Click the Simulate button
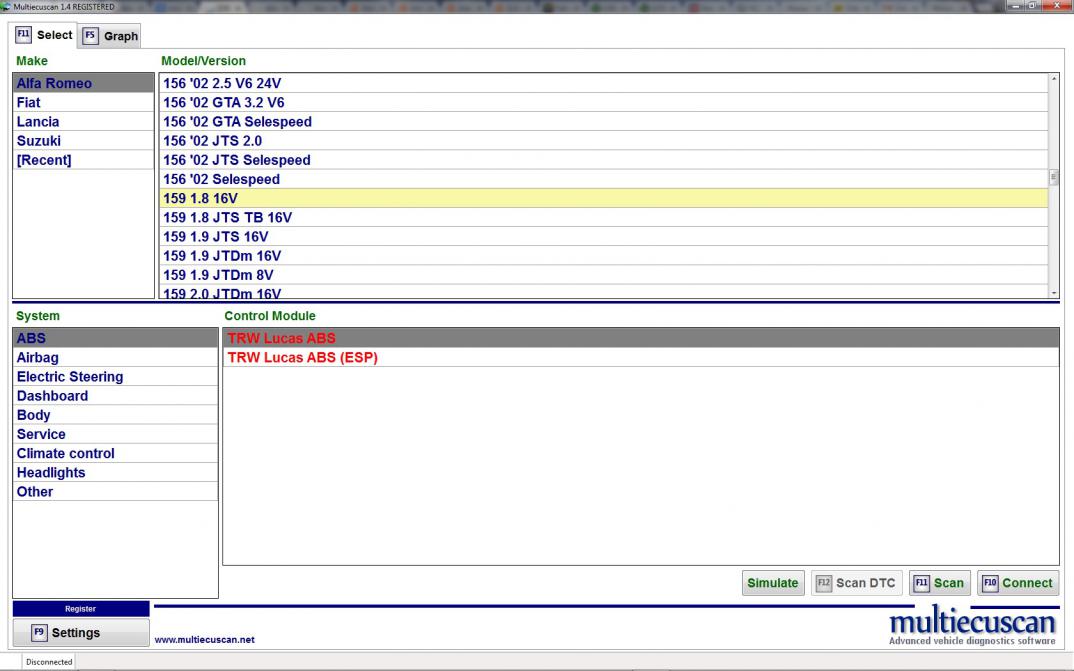Screen dimensions: 1074x671 773,583
